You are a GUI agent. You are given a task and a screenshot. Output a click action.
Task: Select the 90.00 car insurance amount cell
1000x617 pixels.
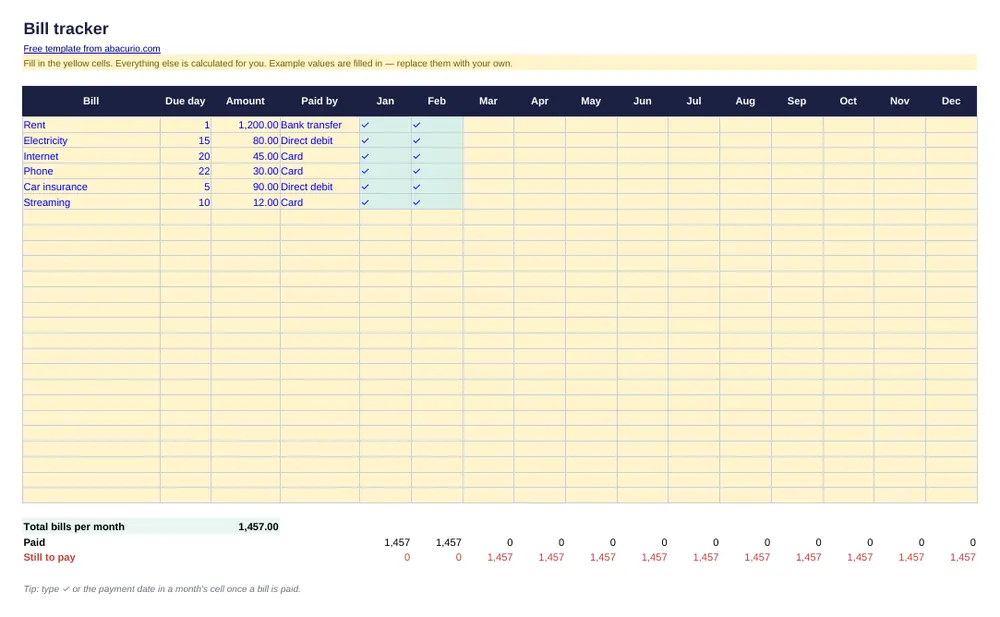(x=246, y=187)
